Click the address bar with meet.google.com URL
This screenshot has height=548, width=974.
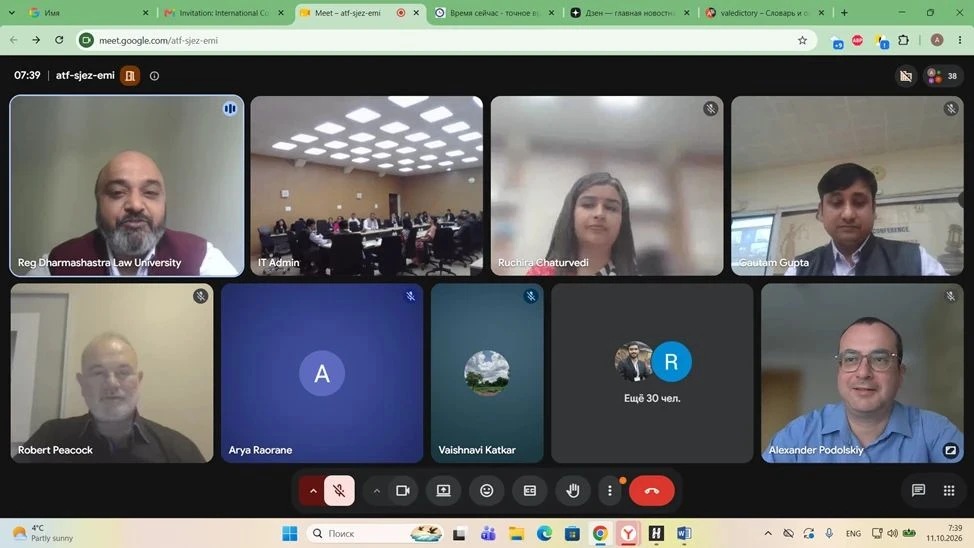coord(447,40)
